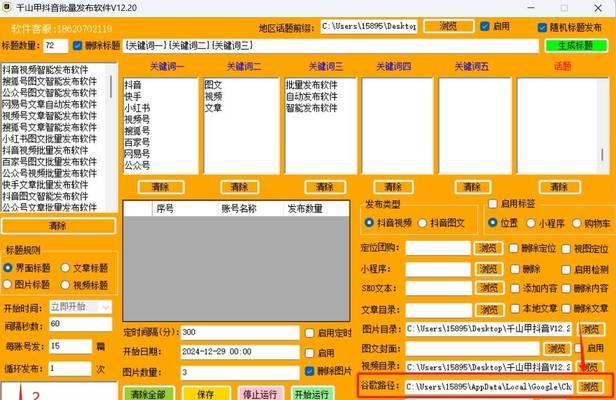Select the 抖音图文 publish type
The image size is (616, 400).
pos(422,223)
